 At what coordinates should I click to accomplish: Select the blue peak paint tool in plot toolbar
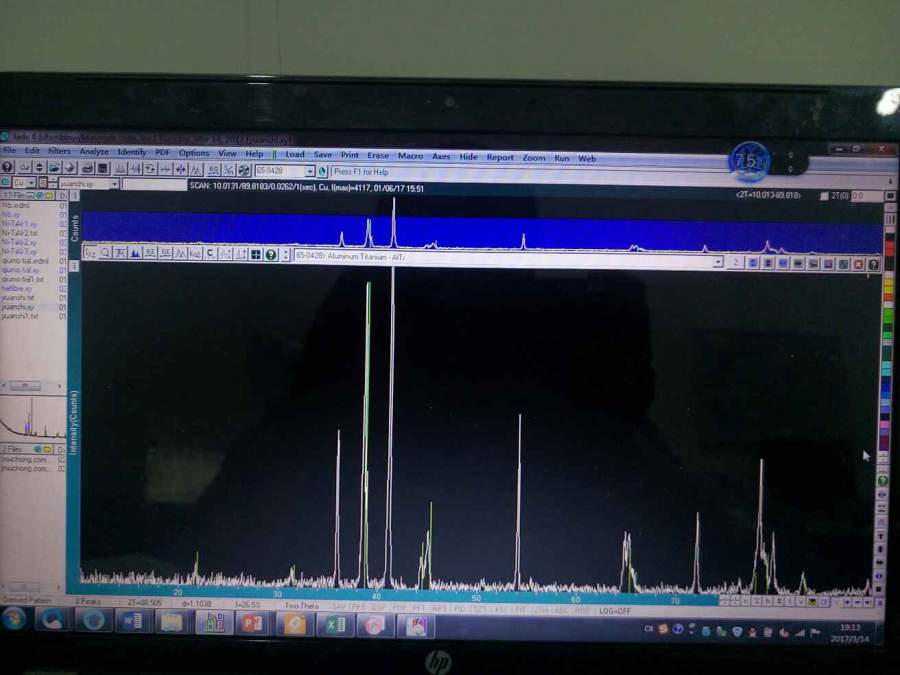[135, 253]
